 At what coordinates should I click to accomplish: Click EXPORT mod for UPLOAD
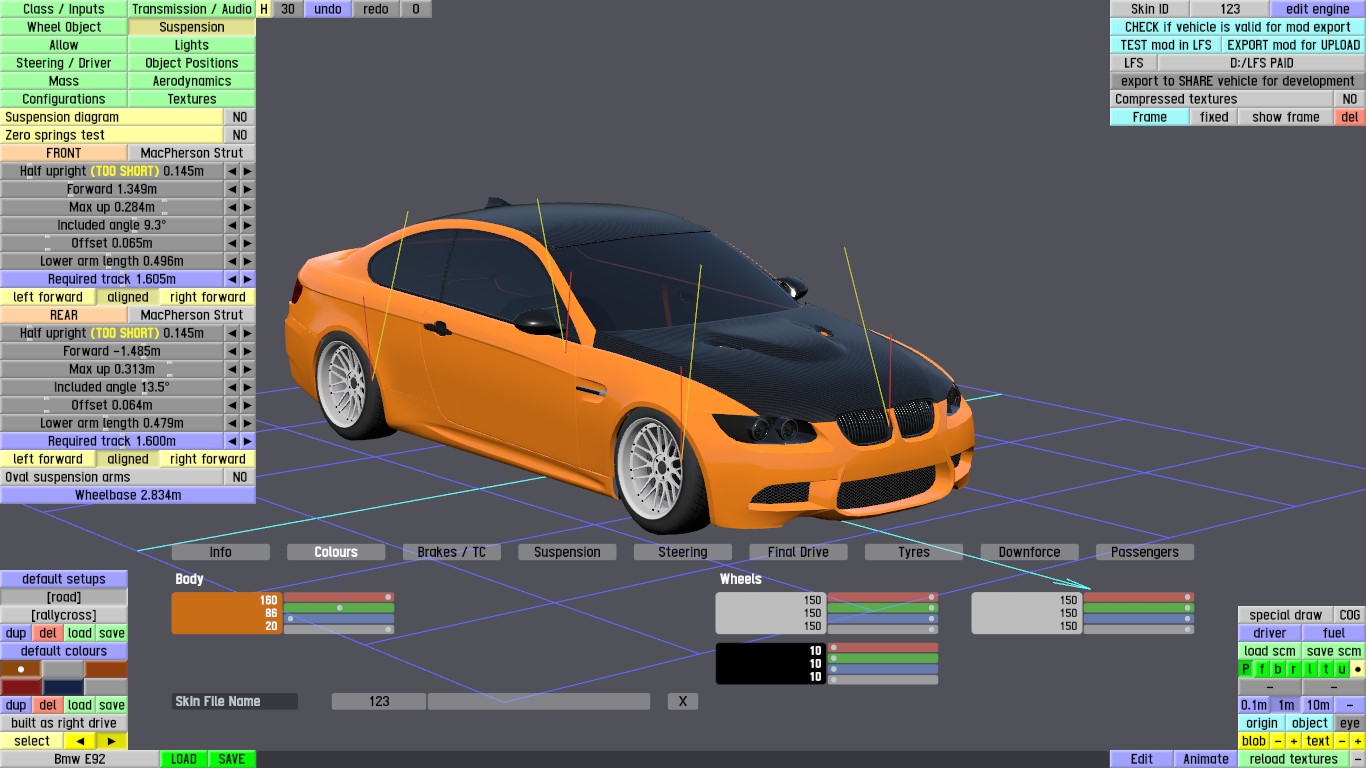(1294, 45)
